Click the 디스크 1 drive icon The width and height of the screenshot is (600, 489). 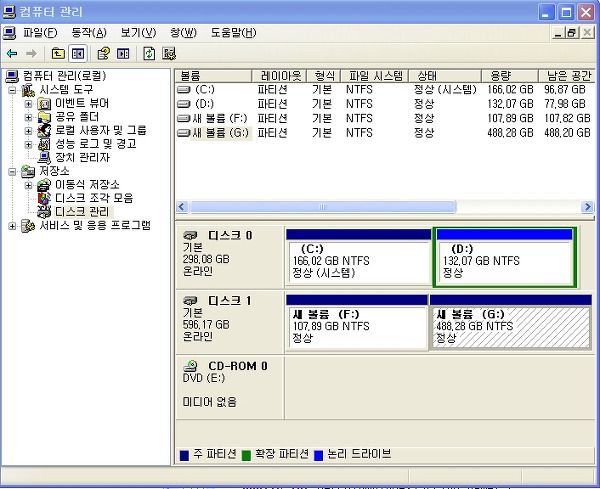click(x=190, y=300)
